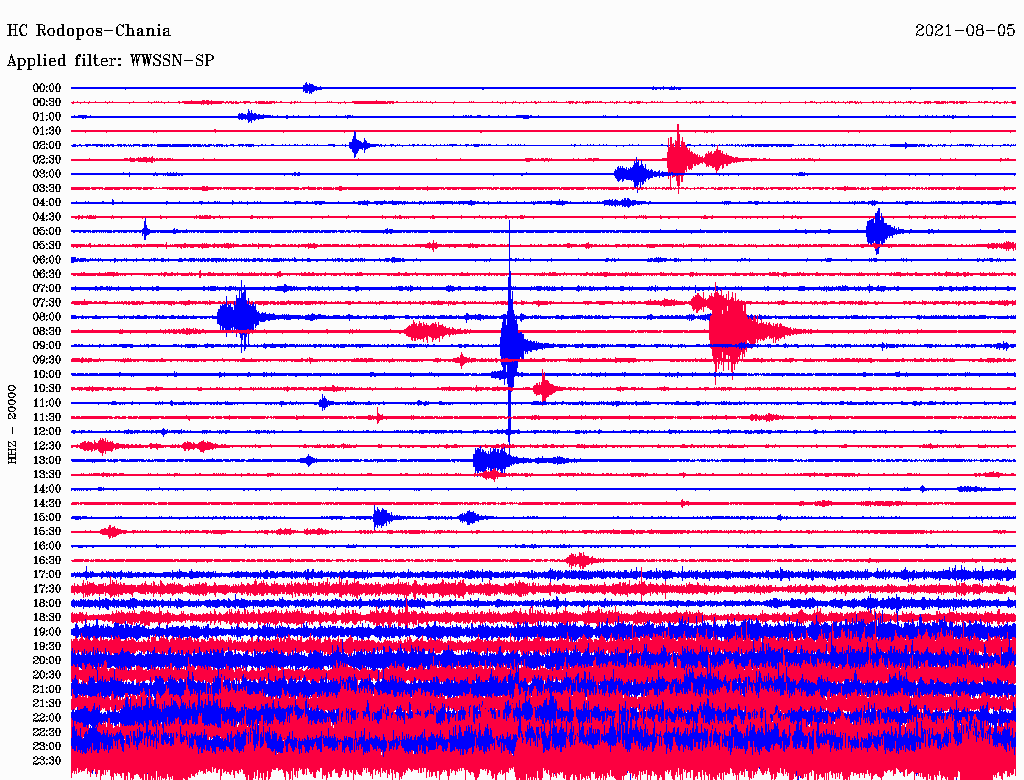Screen dimensions: 1024x780
Task: Click the big blue burst early on the 08:00 trace
Action: (x=240, y=317)
